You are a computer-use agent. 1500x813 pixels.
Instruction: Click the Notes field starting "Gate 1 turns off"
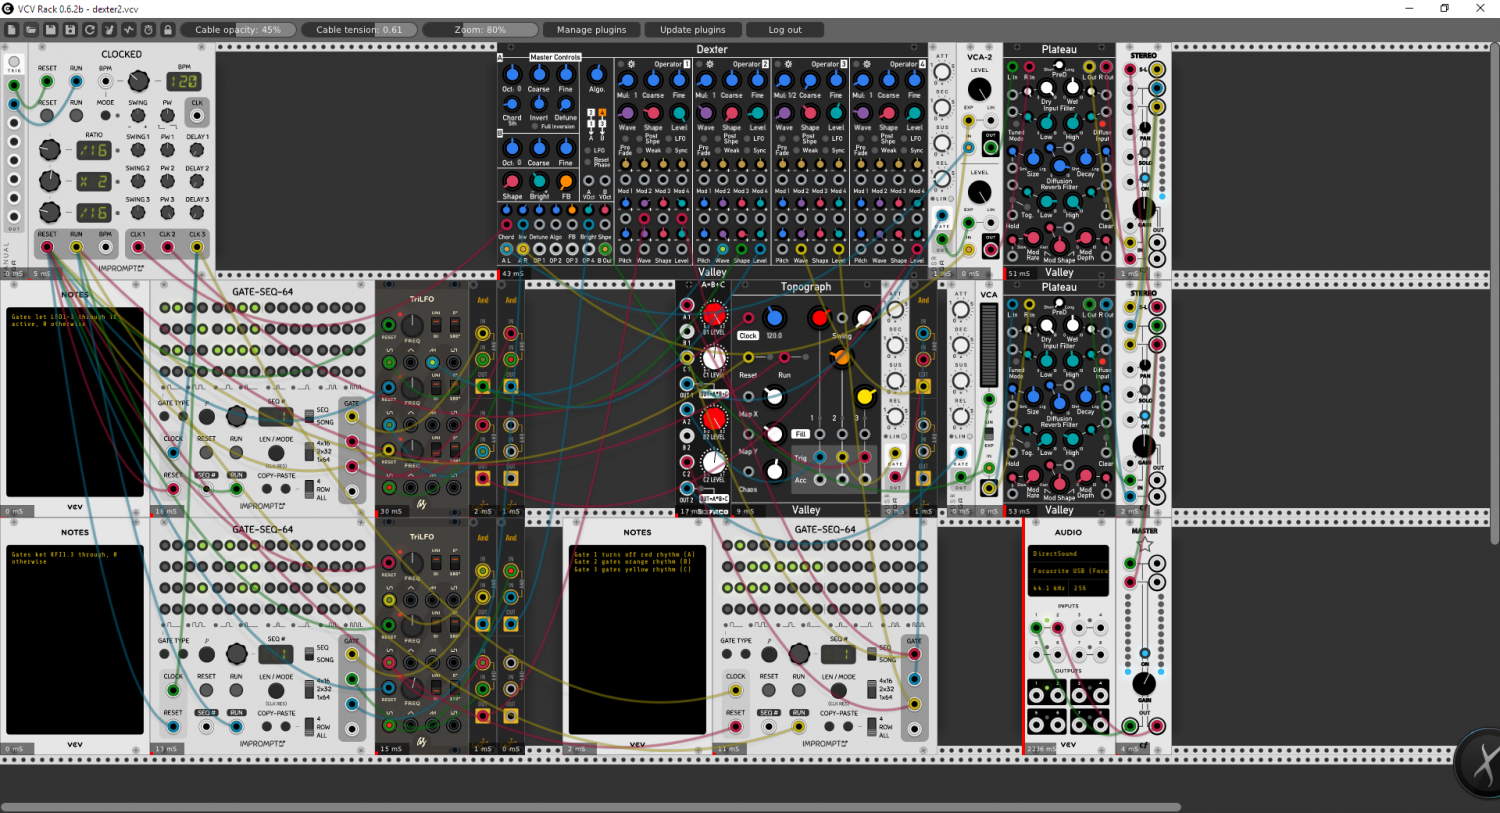click(x=637, y=641)
